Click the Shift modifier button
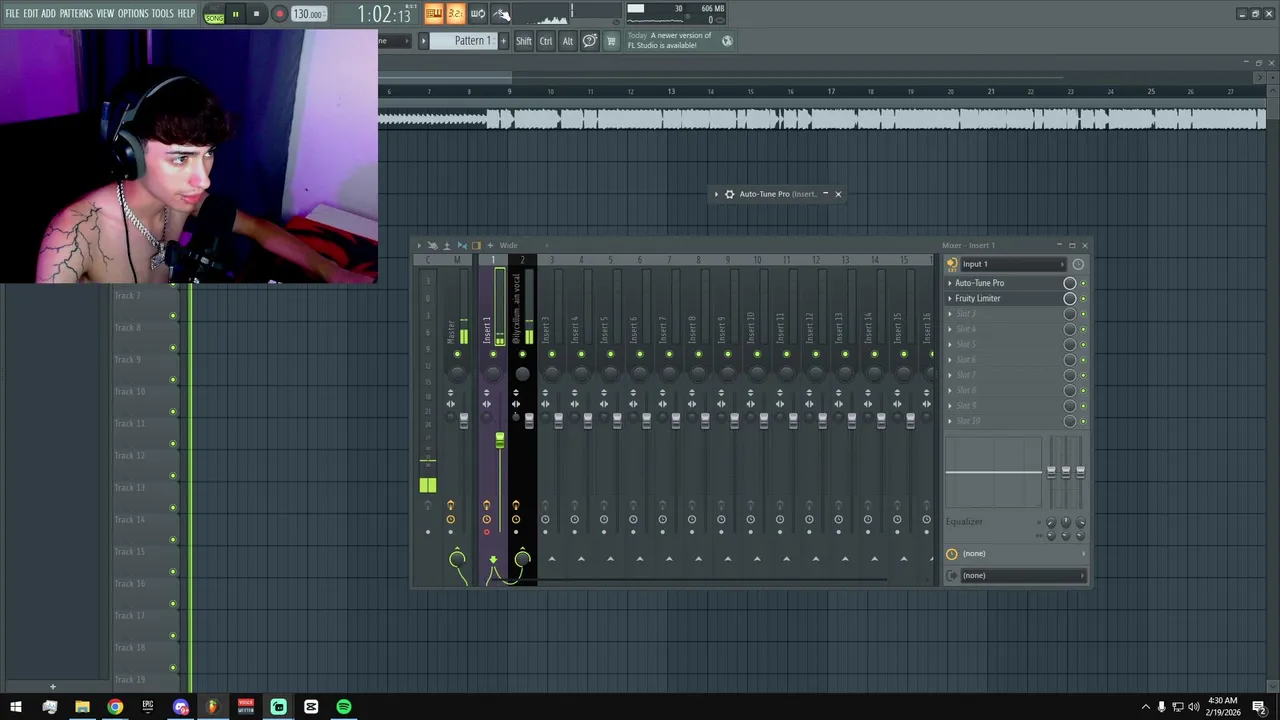Screen dimensions: 1280x720 click(524, 41)
